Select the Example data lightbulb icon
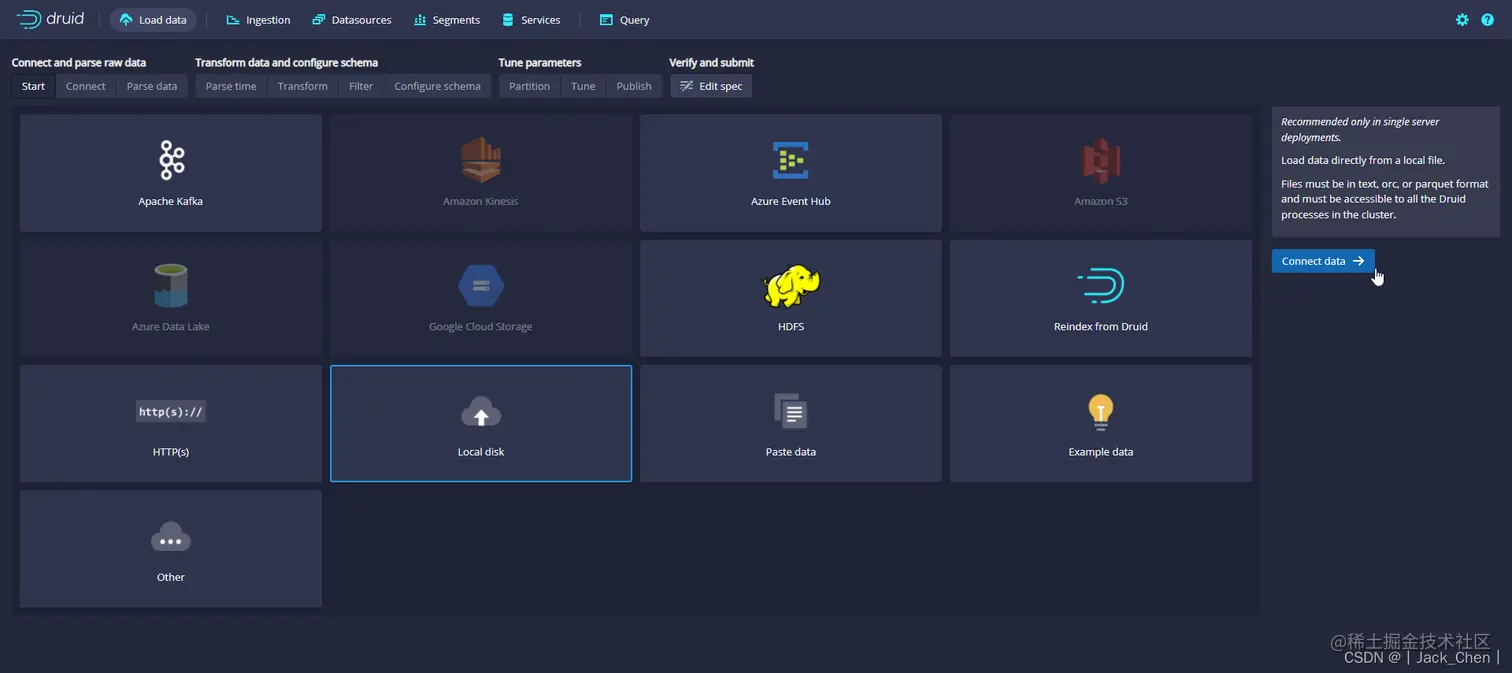The width and height of the screenshot is (1512, 673). pos(1101,411)
